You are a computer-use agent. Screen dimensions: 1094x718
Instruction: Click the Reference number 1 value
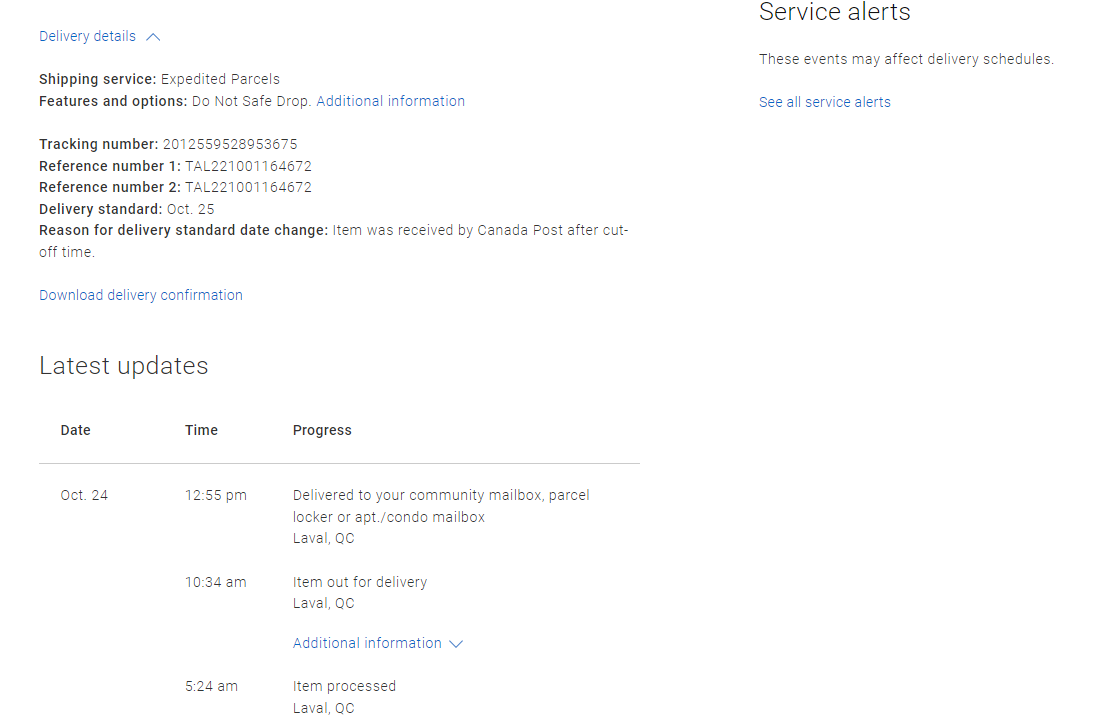tap(248, 166)
